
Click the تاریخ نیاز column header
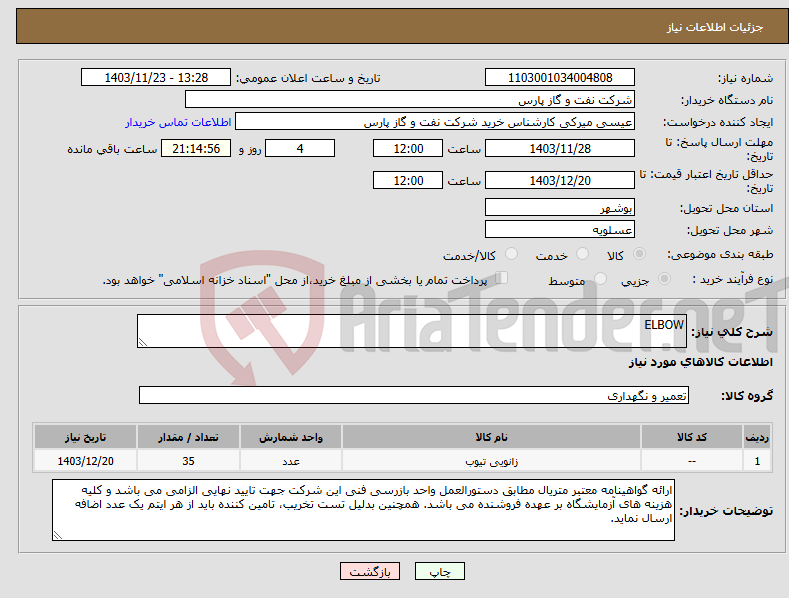point(86,437)
